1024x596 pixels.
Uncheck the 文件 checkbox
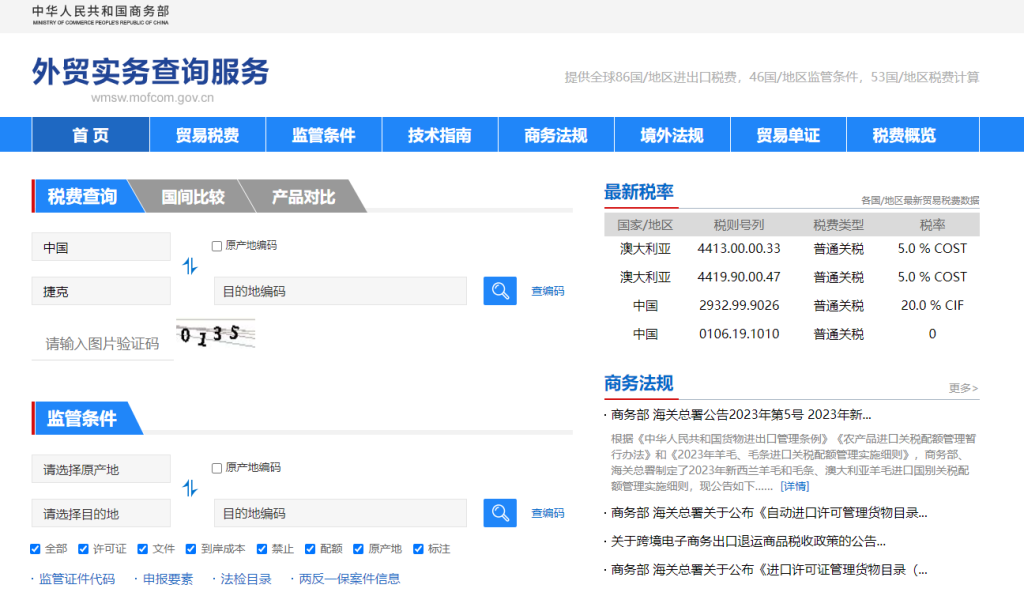click(142, 549)
